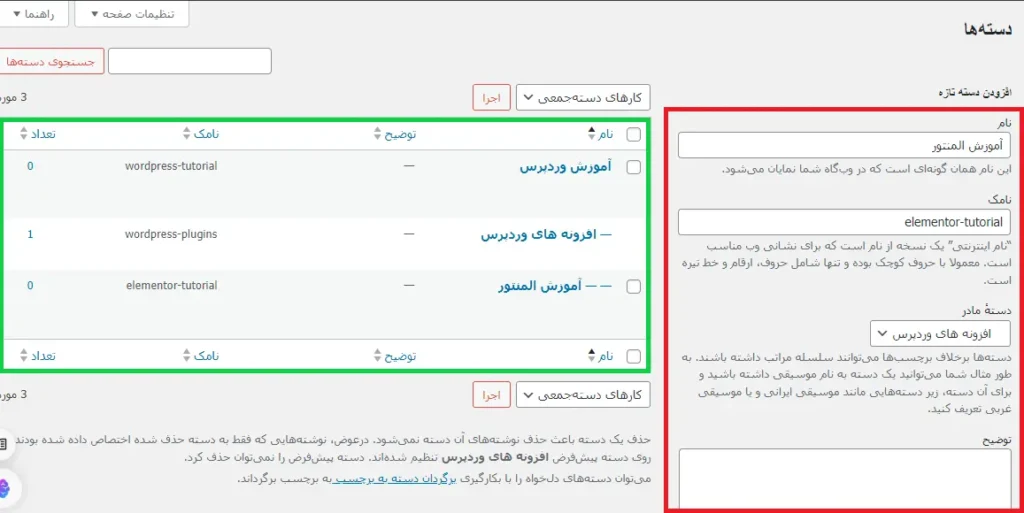Click post count 0 in elementor-tutorial table row
Screen dimensions: 1024x513
(x=30, y=285)
